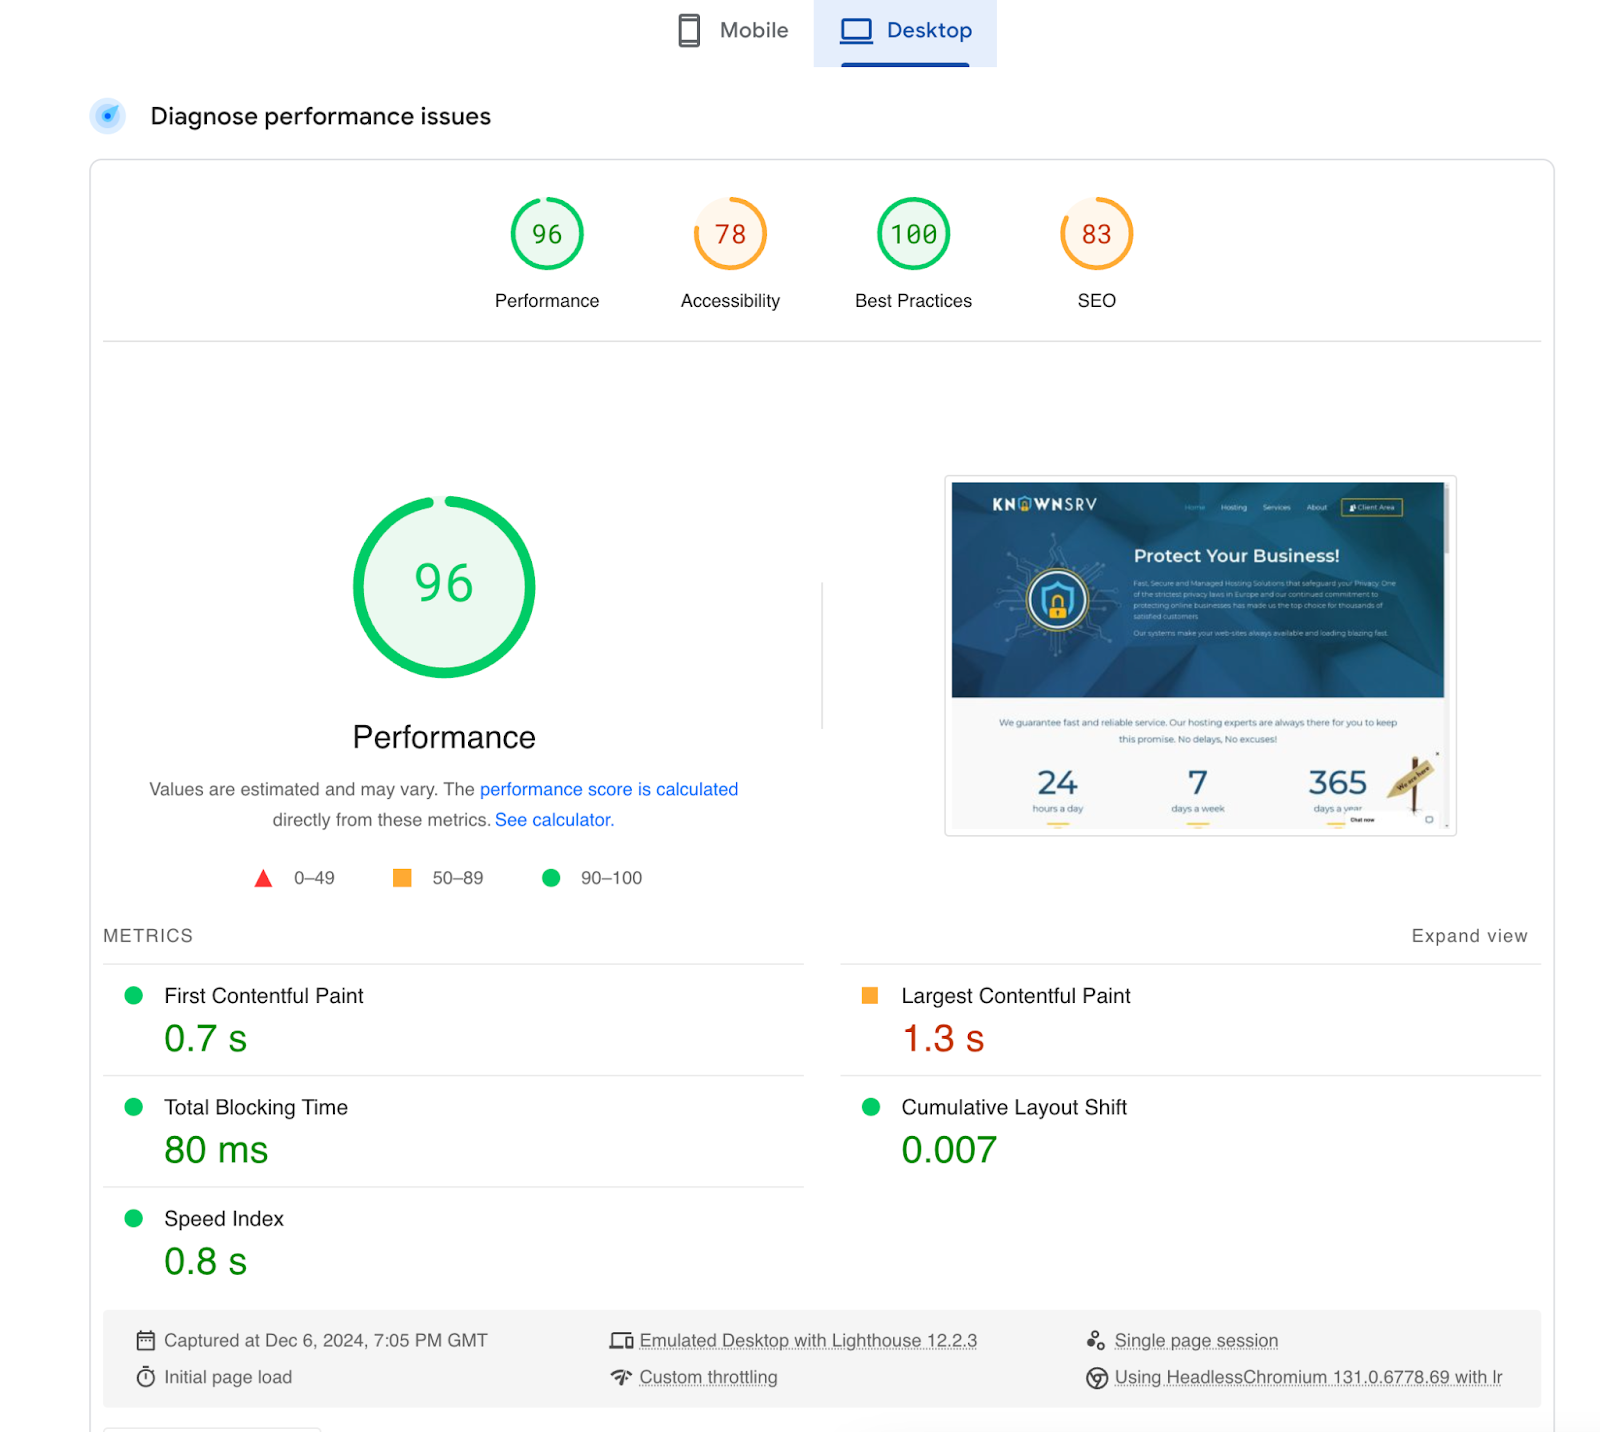
Task: Click the Cumulative Layout Shift metric label
Action: point(1014,1107)
